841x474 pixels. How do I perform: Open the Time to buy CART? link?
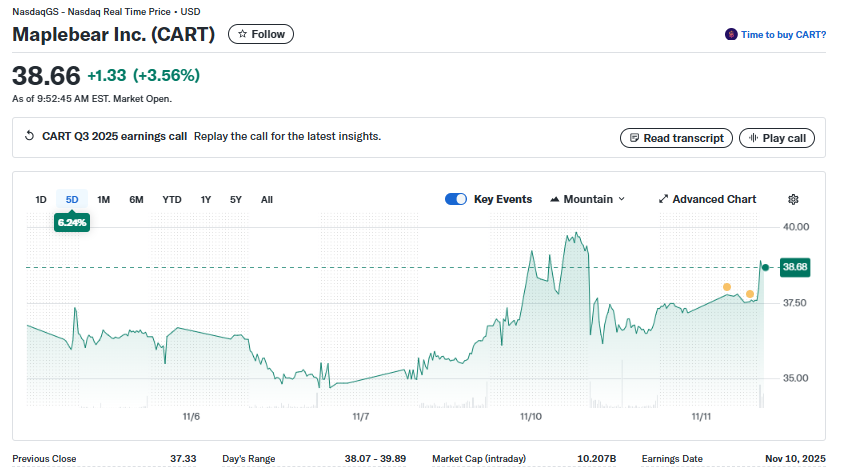pyautogui.click(x=783, y=34)
